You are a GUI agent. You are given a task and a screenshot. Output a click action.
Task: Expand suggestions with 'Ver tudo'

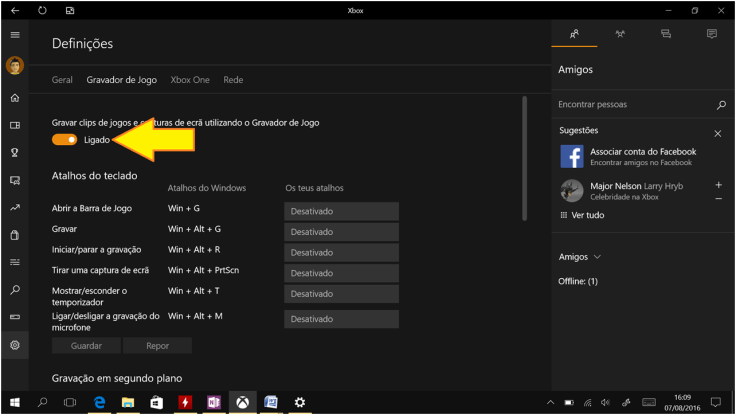[x=587, y=215]
